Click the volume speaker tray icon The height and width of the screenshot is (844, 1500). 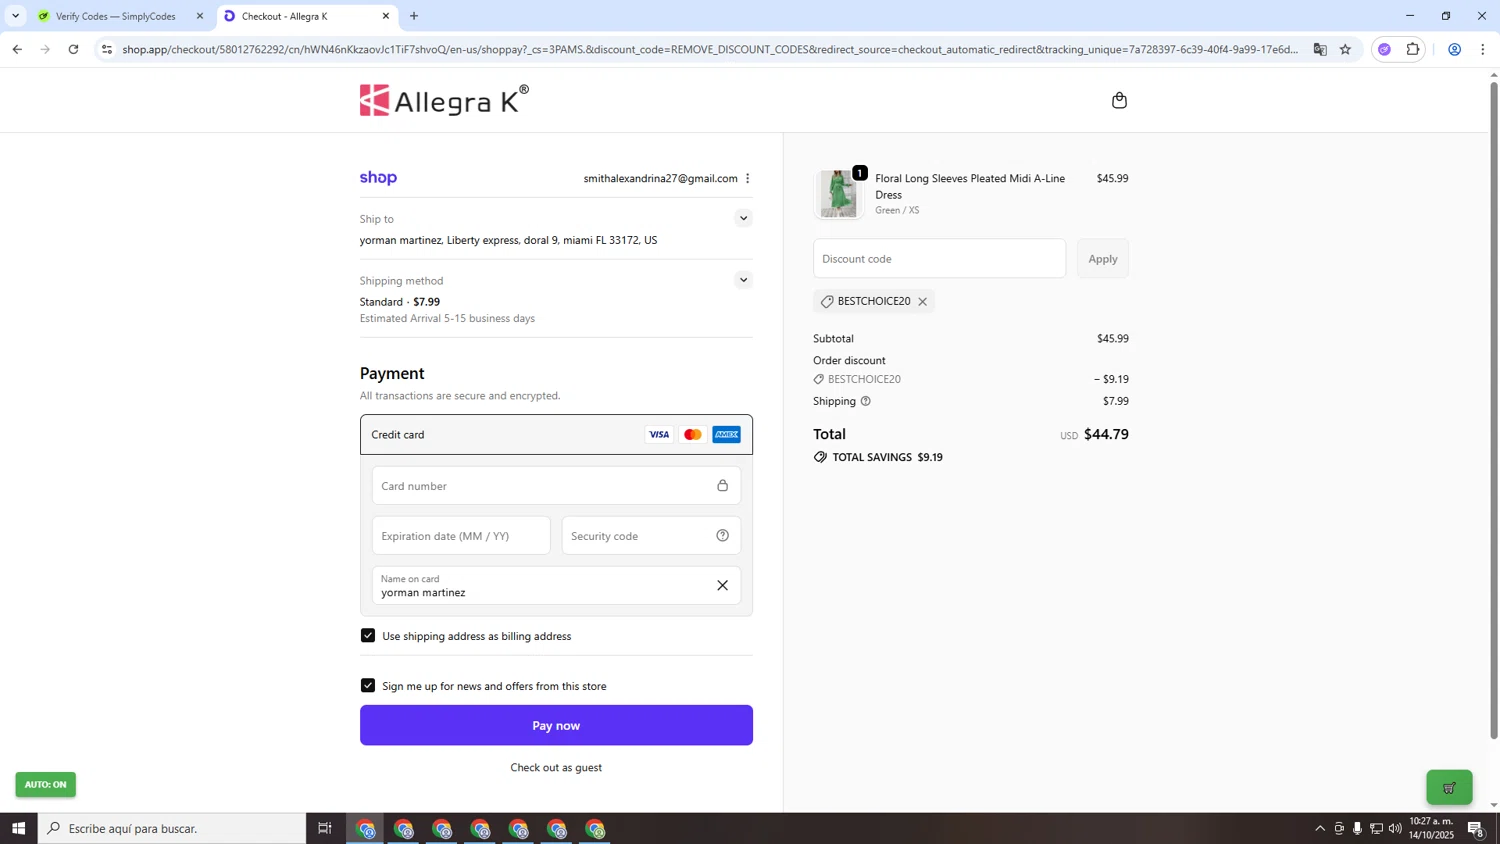[x=1395, y=829]
